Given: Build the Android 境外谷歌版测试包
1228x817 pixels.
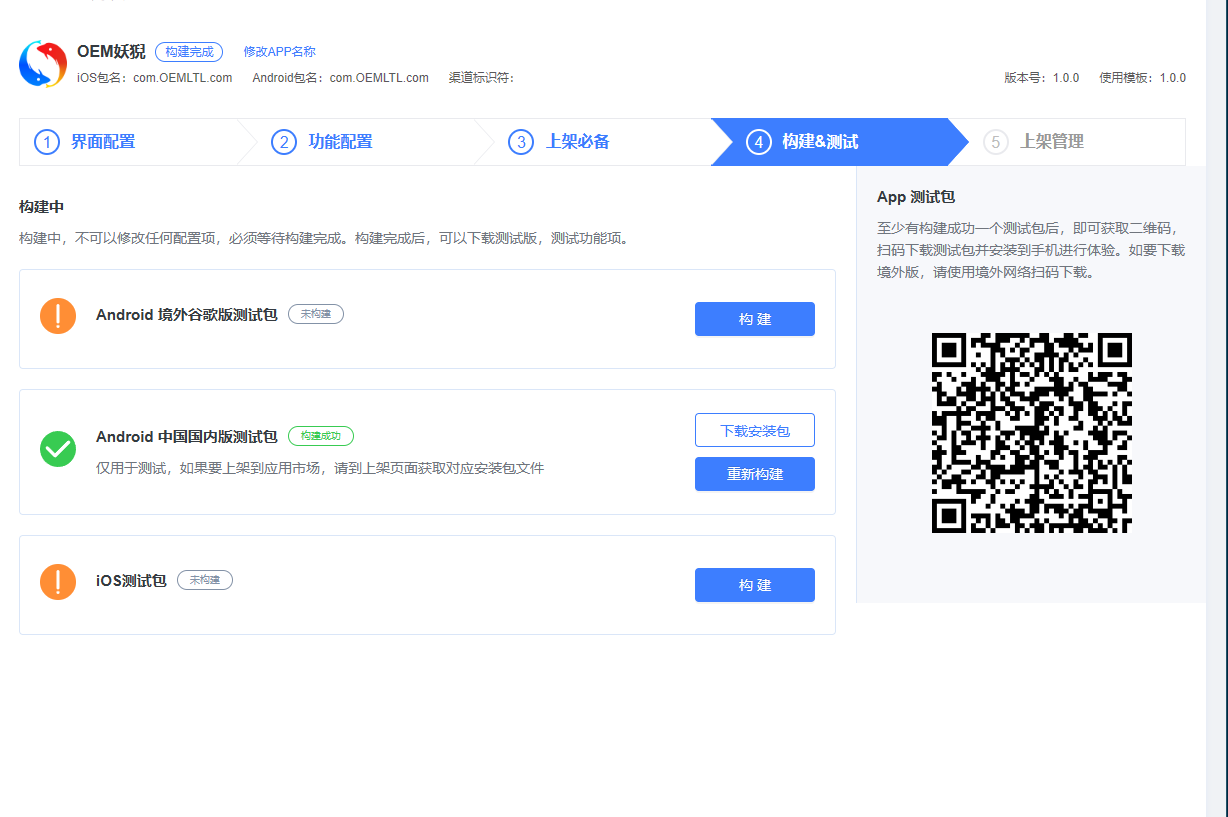Looking at the screenshot, I should coord(755,319).
